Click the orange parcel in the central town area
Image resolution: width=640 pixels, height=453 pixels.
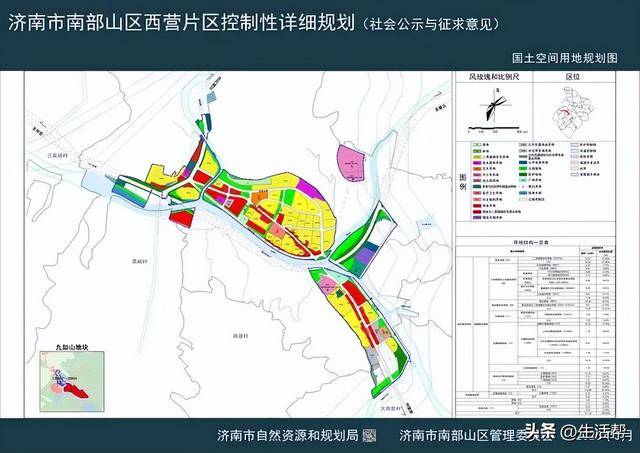[258, 197]
